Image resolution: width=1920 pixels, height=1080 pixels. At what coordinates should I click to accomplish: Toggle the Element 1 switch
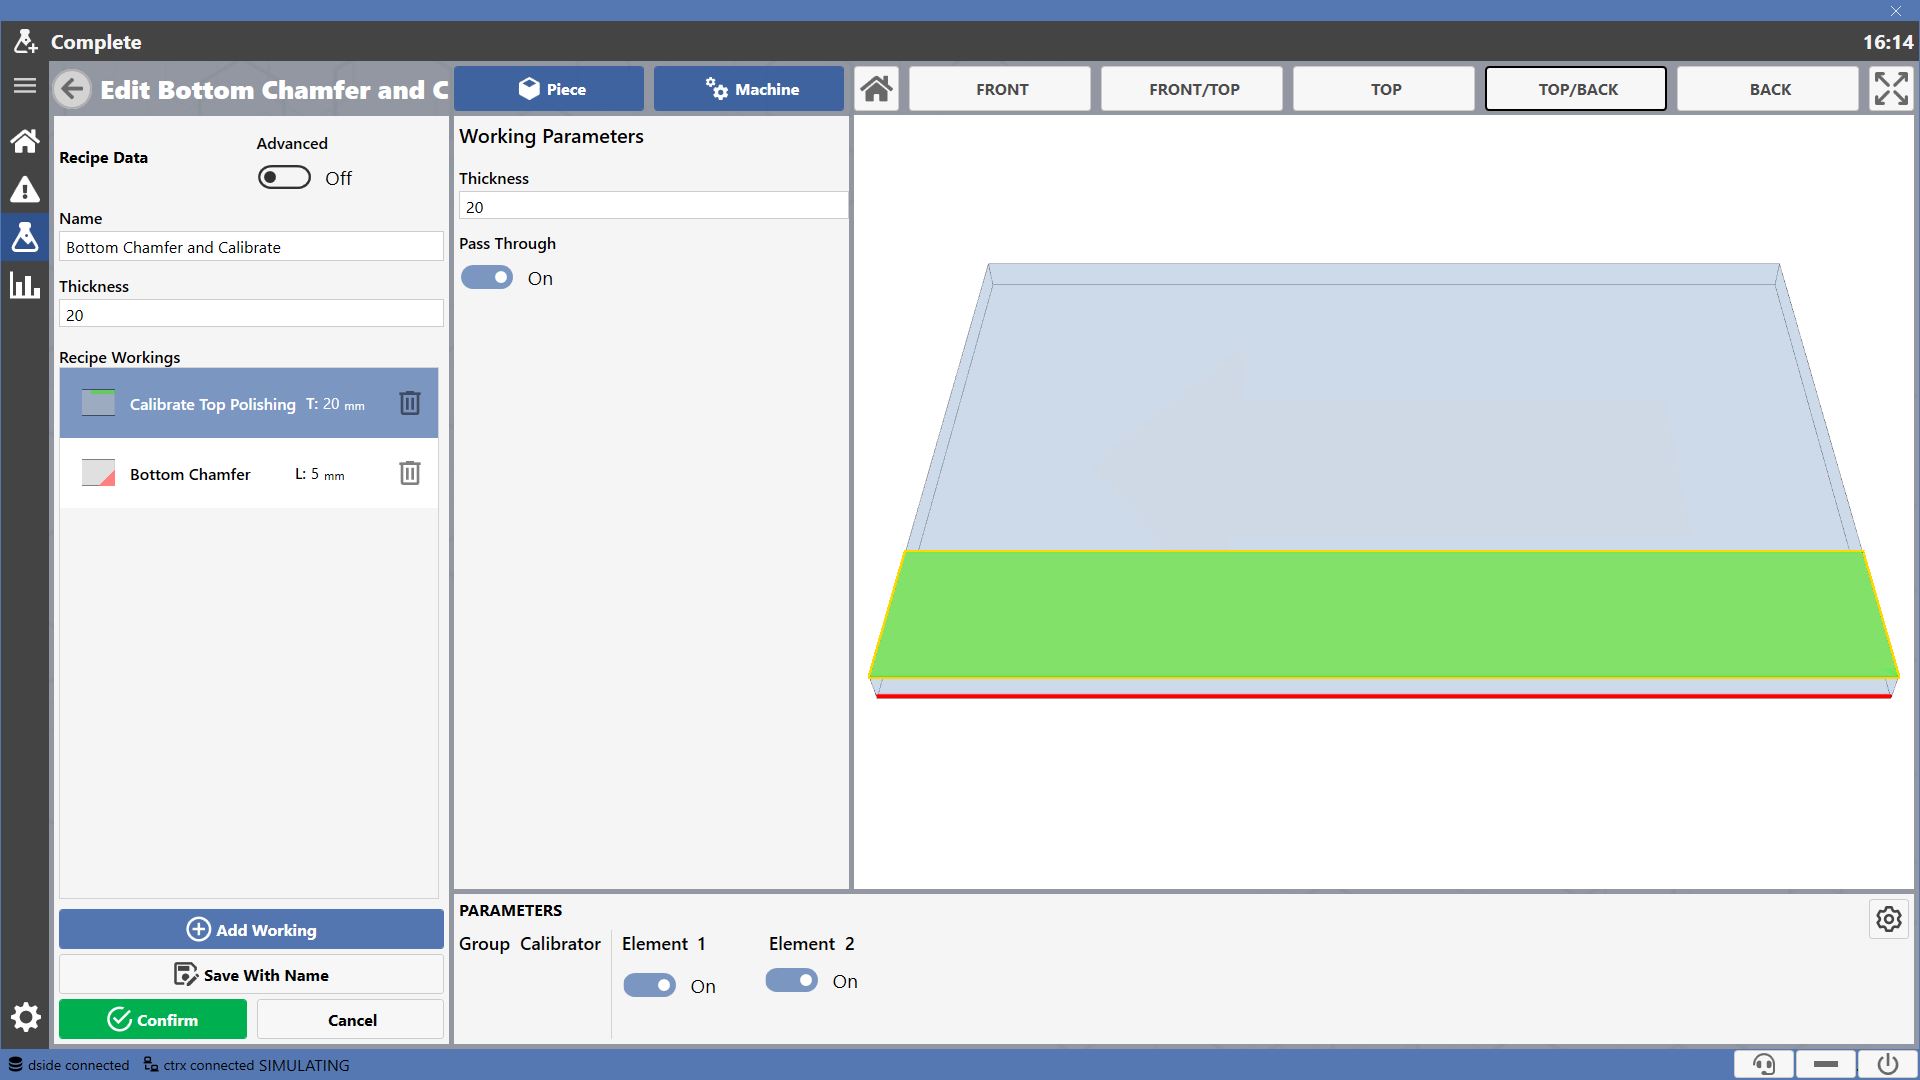650,985
